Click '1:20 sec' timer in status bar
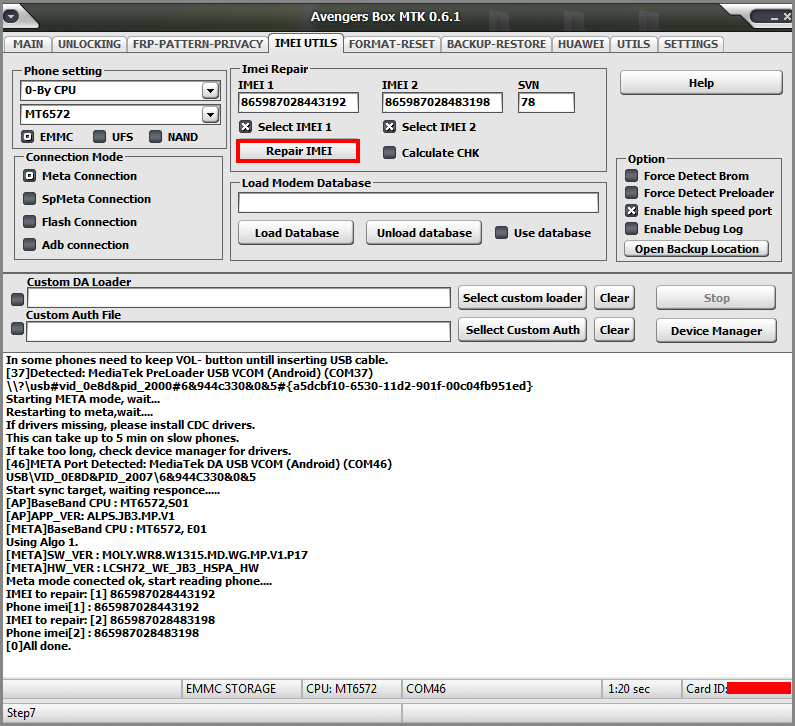The image size is (795, 726). tap(629, 688)
